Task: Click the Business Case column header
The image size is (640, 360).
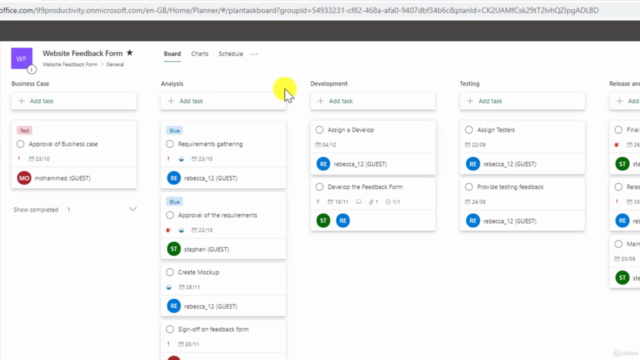Action: click(30, 84)
